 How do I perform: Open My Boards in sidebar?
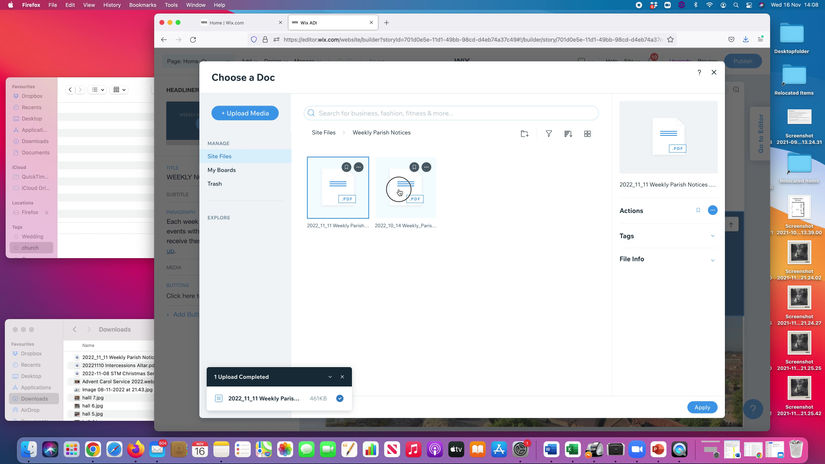pyautogui.click(x=222, y=170)
